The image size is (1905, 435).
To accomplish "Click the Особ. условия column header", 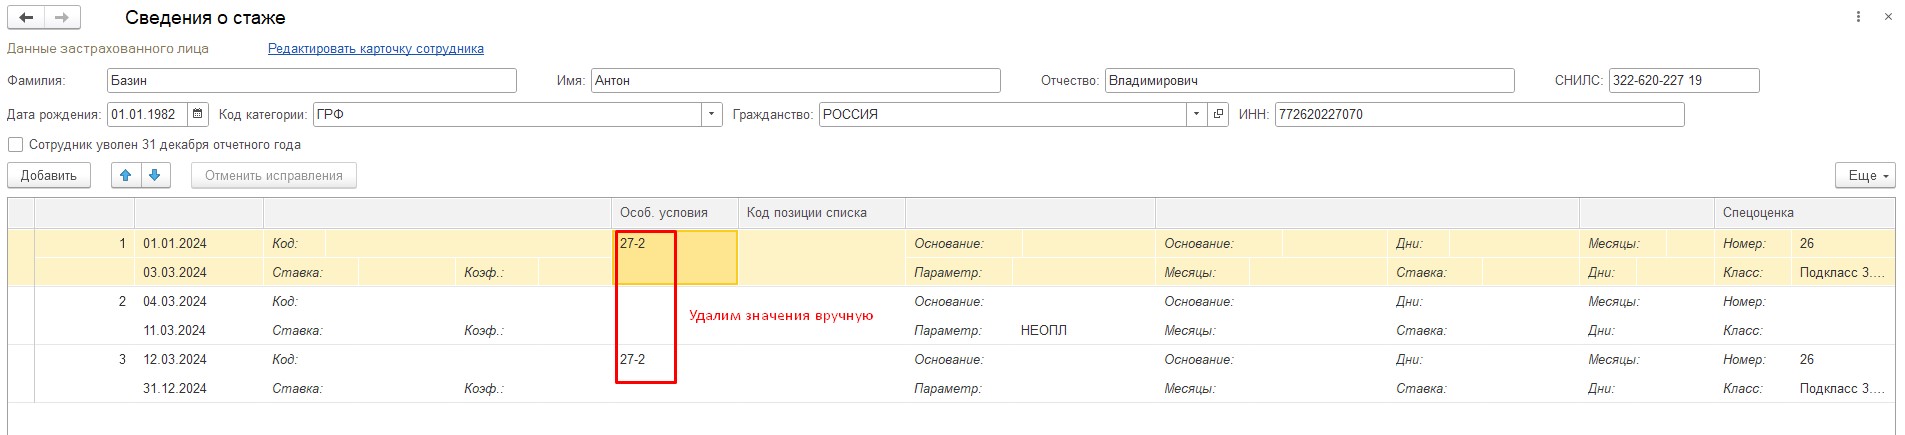I will (664, 213).
